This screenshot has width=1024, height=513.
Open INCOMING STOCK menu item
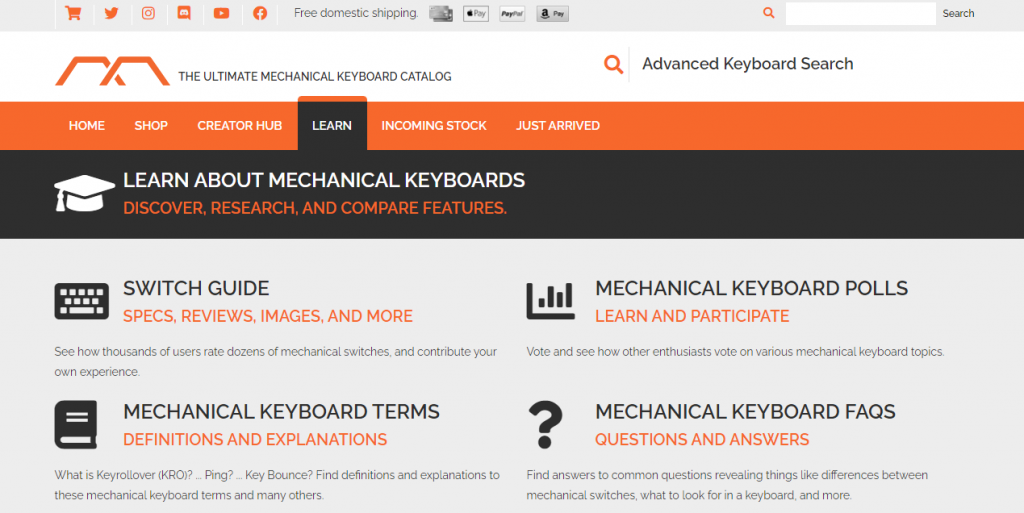[434, 125]
